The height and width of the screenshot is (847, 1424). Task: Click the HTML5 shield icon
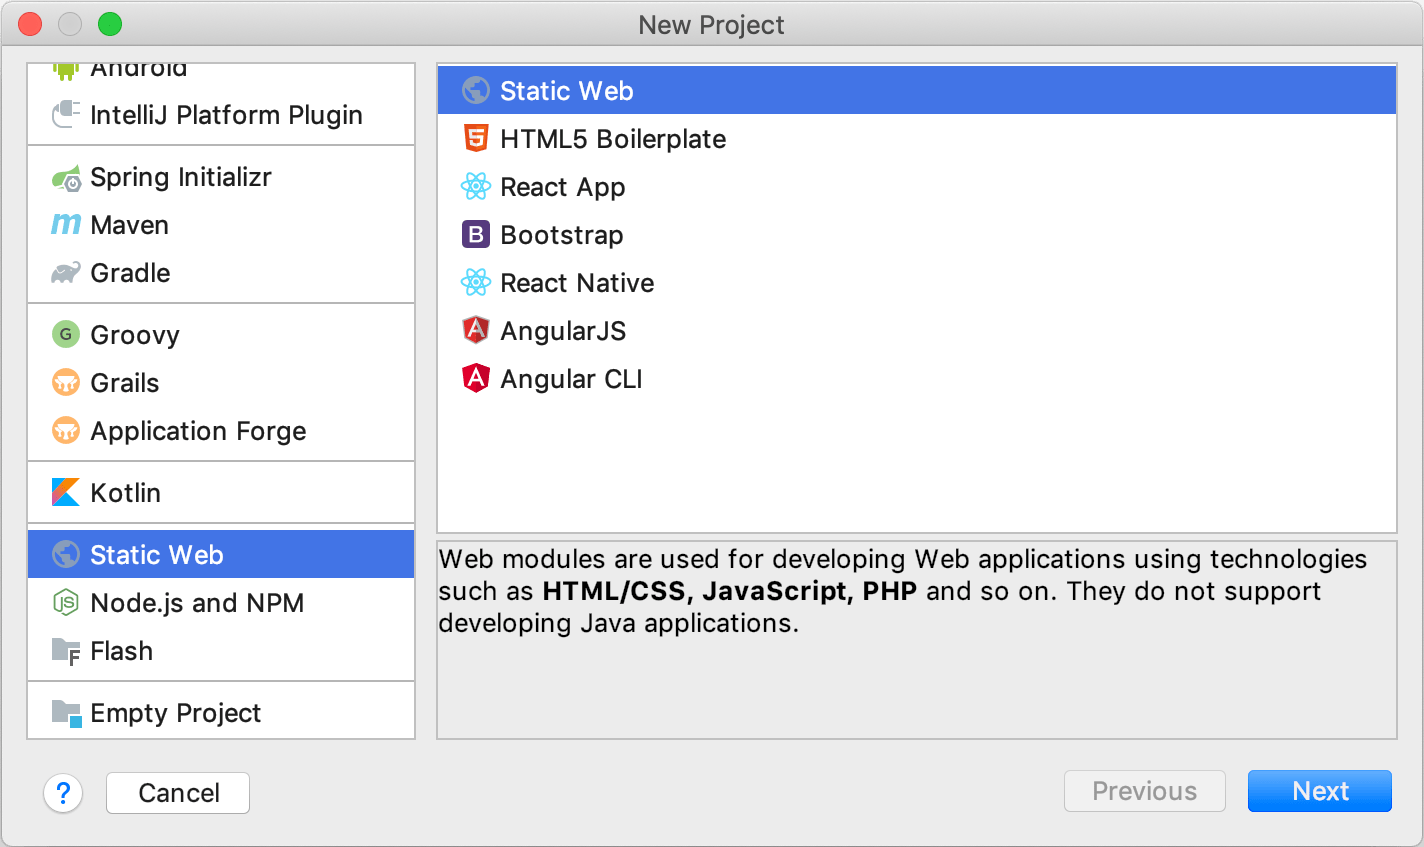(x=476, y=138)
